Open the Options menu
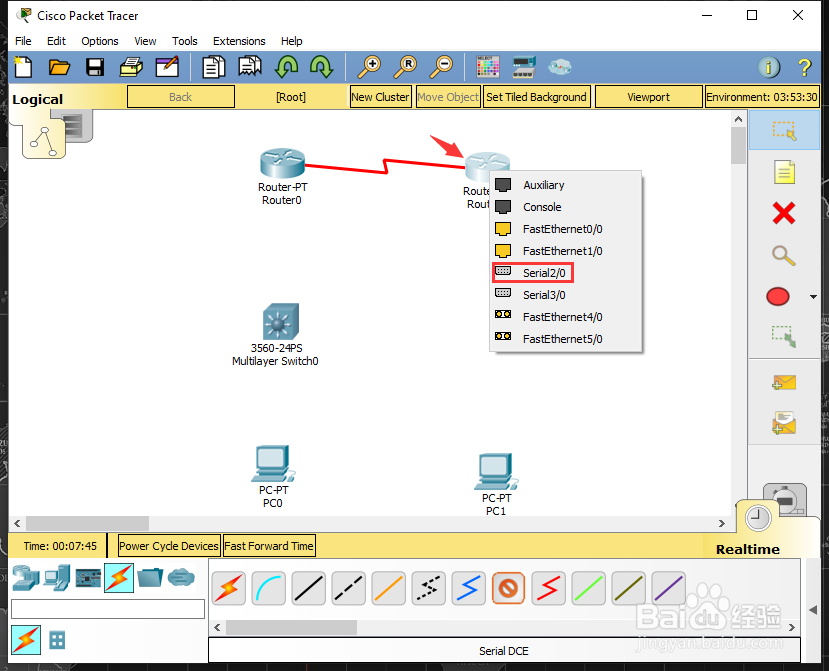This screenshot has height=671, width=829. coord(99,41)
